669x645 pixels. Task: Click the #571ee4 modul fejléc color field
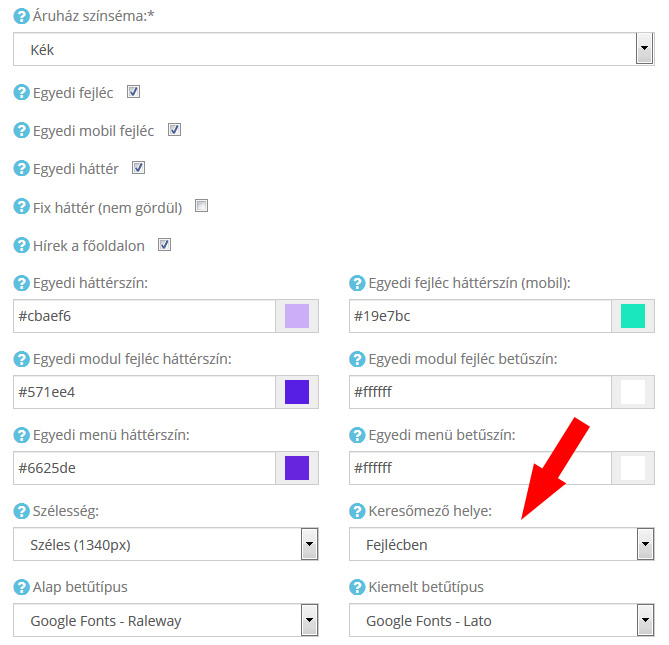tap(145, 392)
